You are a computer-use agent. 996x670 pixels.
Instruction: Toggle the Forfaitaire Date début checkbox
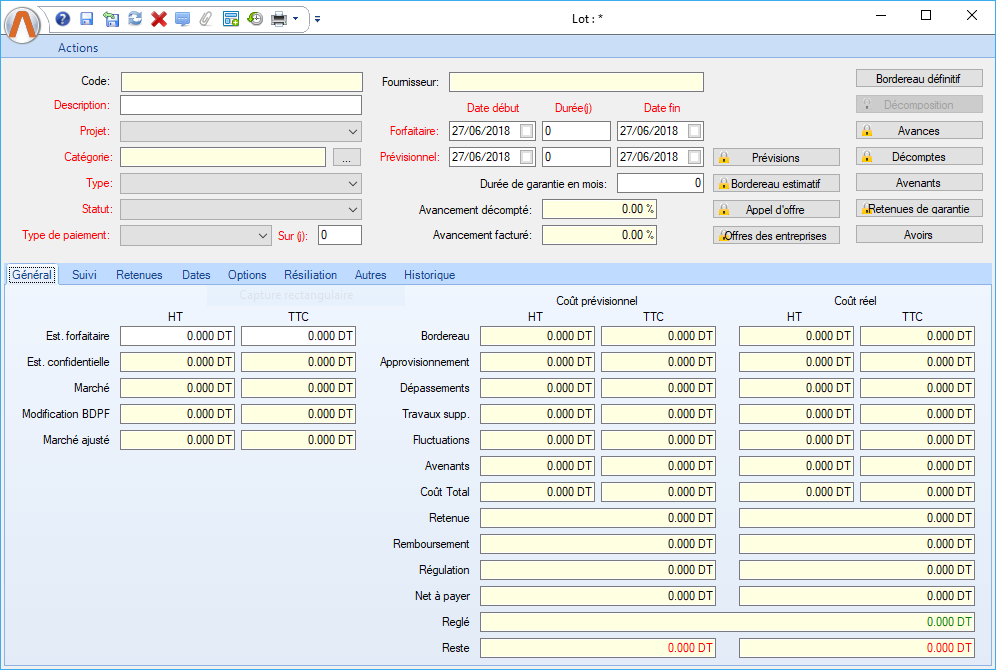526,131
